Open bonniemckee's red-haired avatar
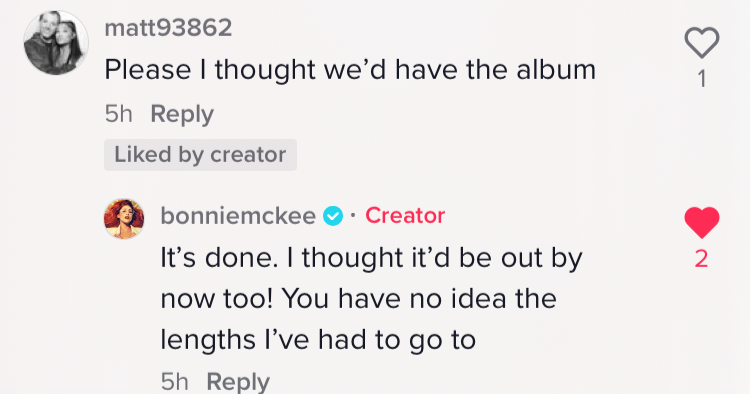 pos(124,219)
